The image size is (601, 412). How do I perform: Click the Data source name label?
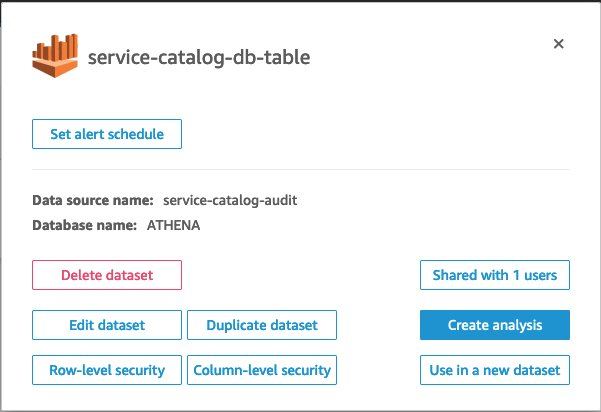[x=93, y=200]
